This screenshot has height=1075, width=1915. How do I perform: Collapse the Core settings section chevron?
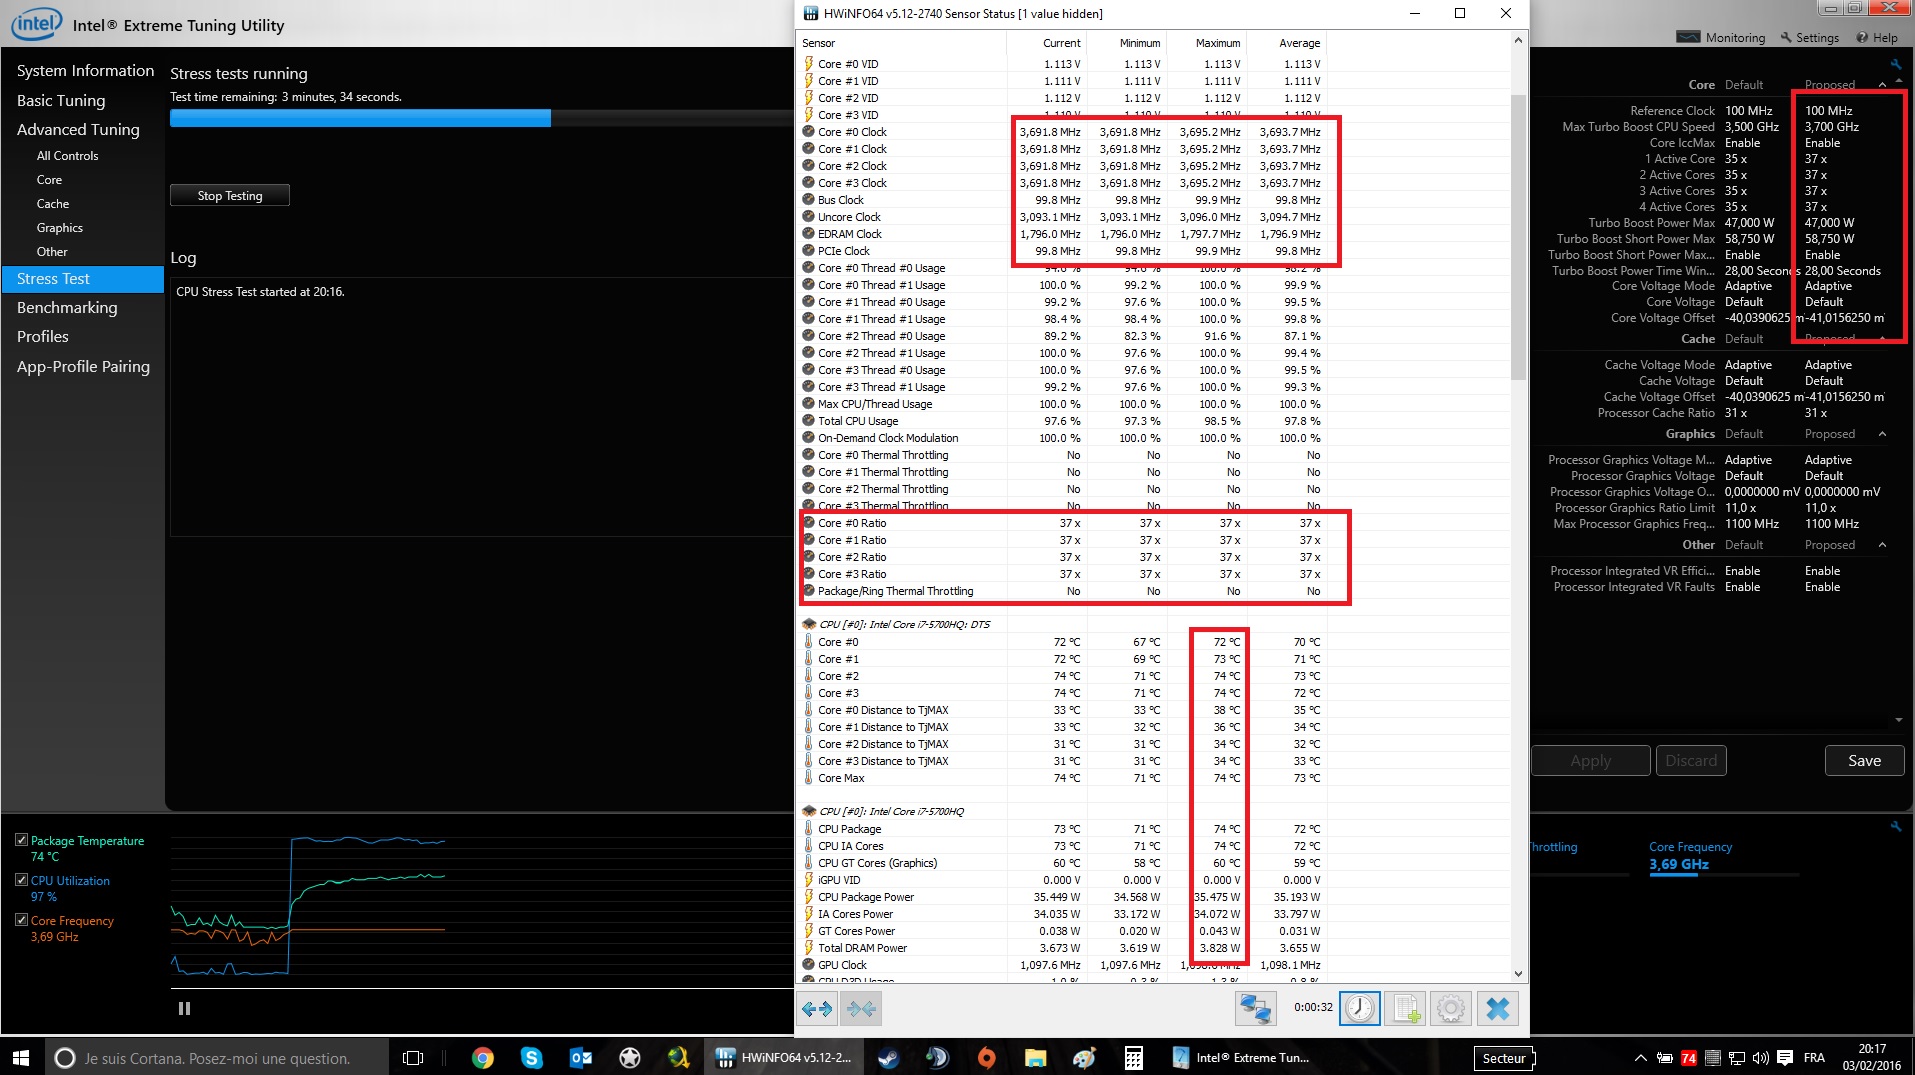point(1883,85)
